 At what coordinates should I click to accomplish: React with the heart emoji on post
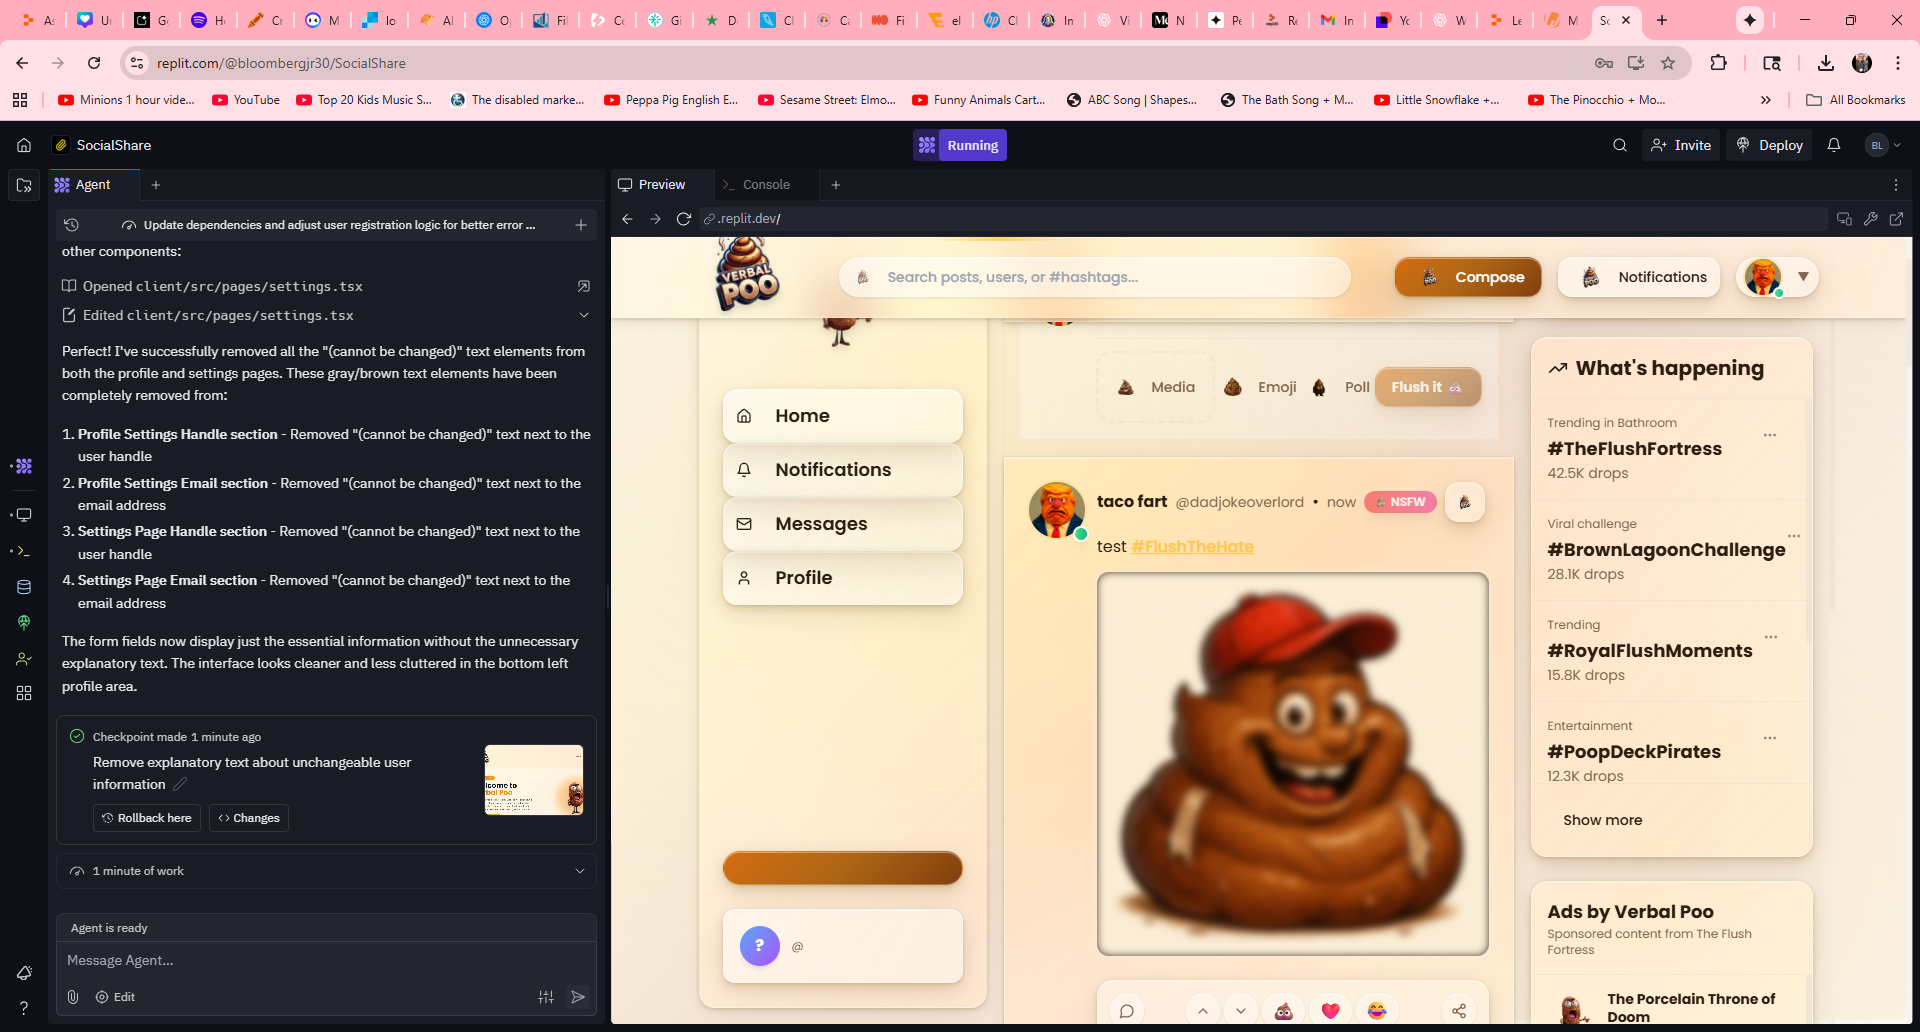[x=1330, y=1011]
